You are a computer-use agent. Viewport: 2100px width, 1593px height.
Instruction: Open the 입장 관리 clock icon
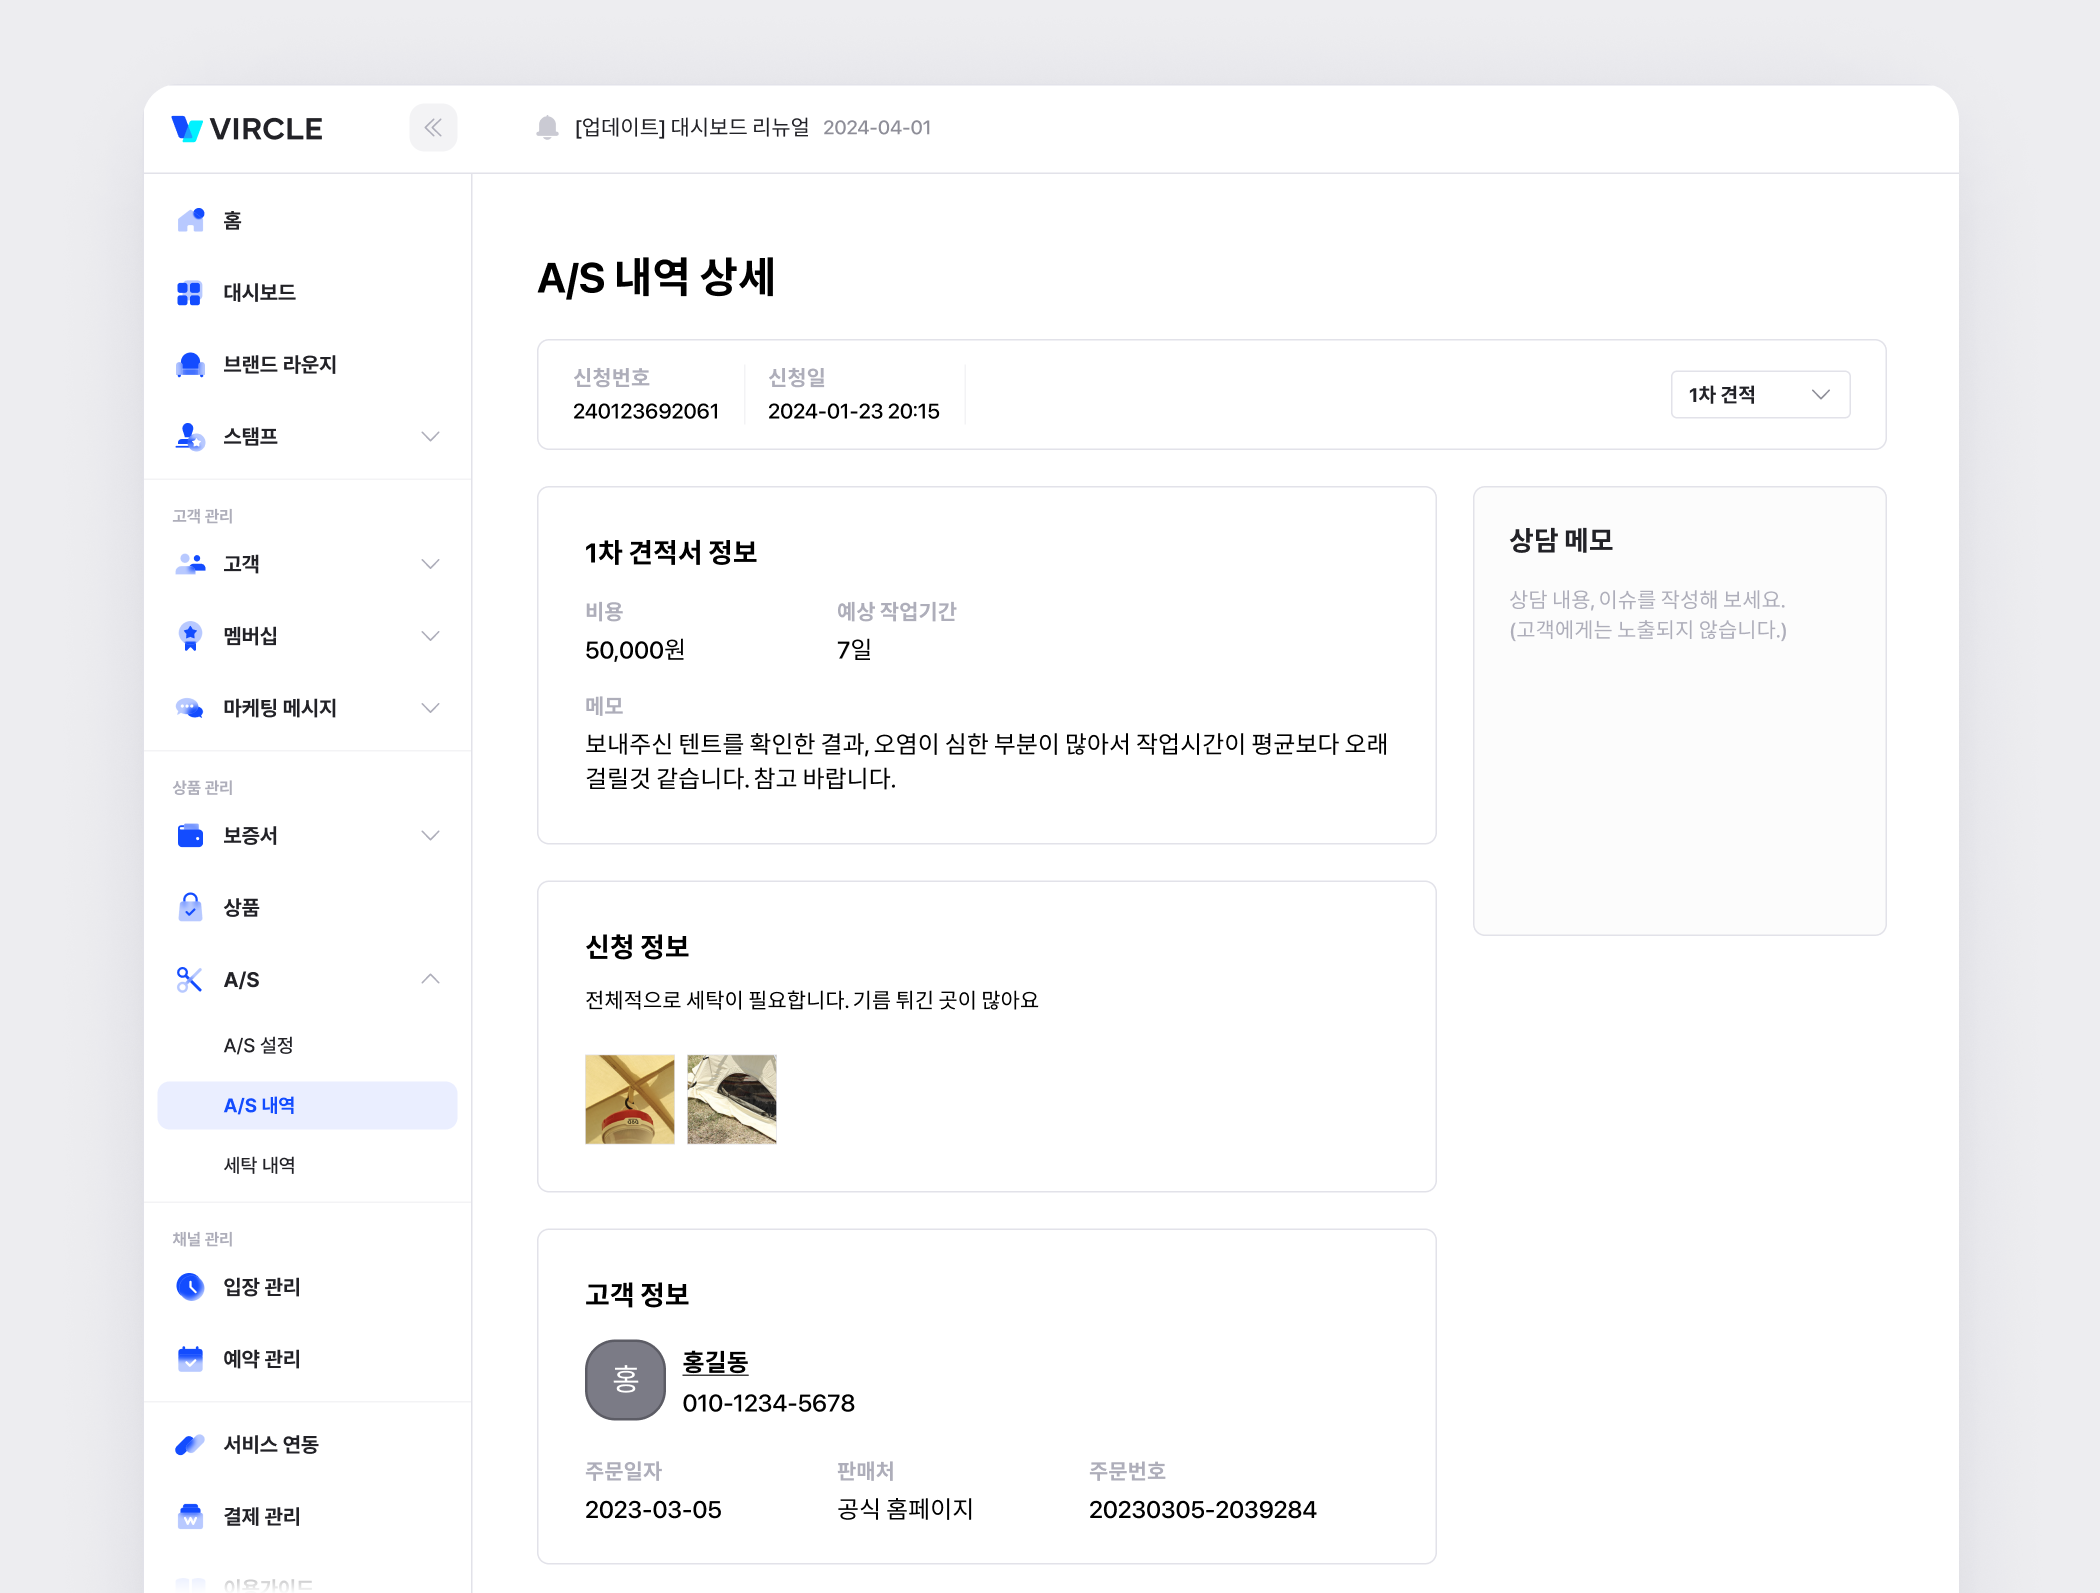pyautogui.click(x=190, y=1287)
